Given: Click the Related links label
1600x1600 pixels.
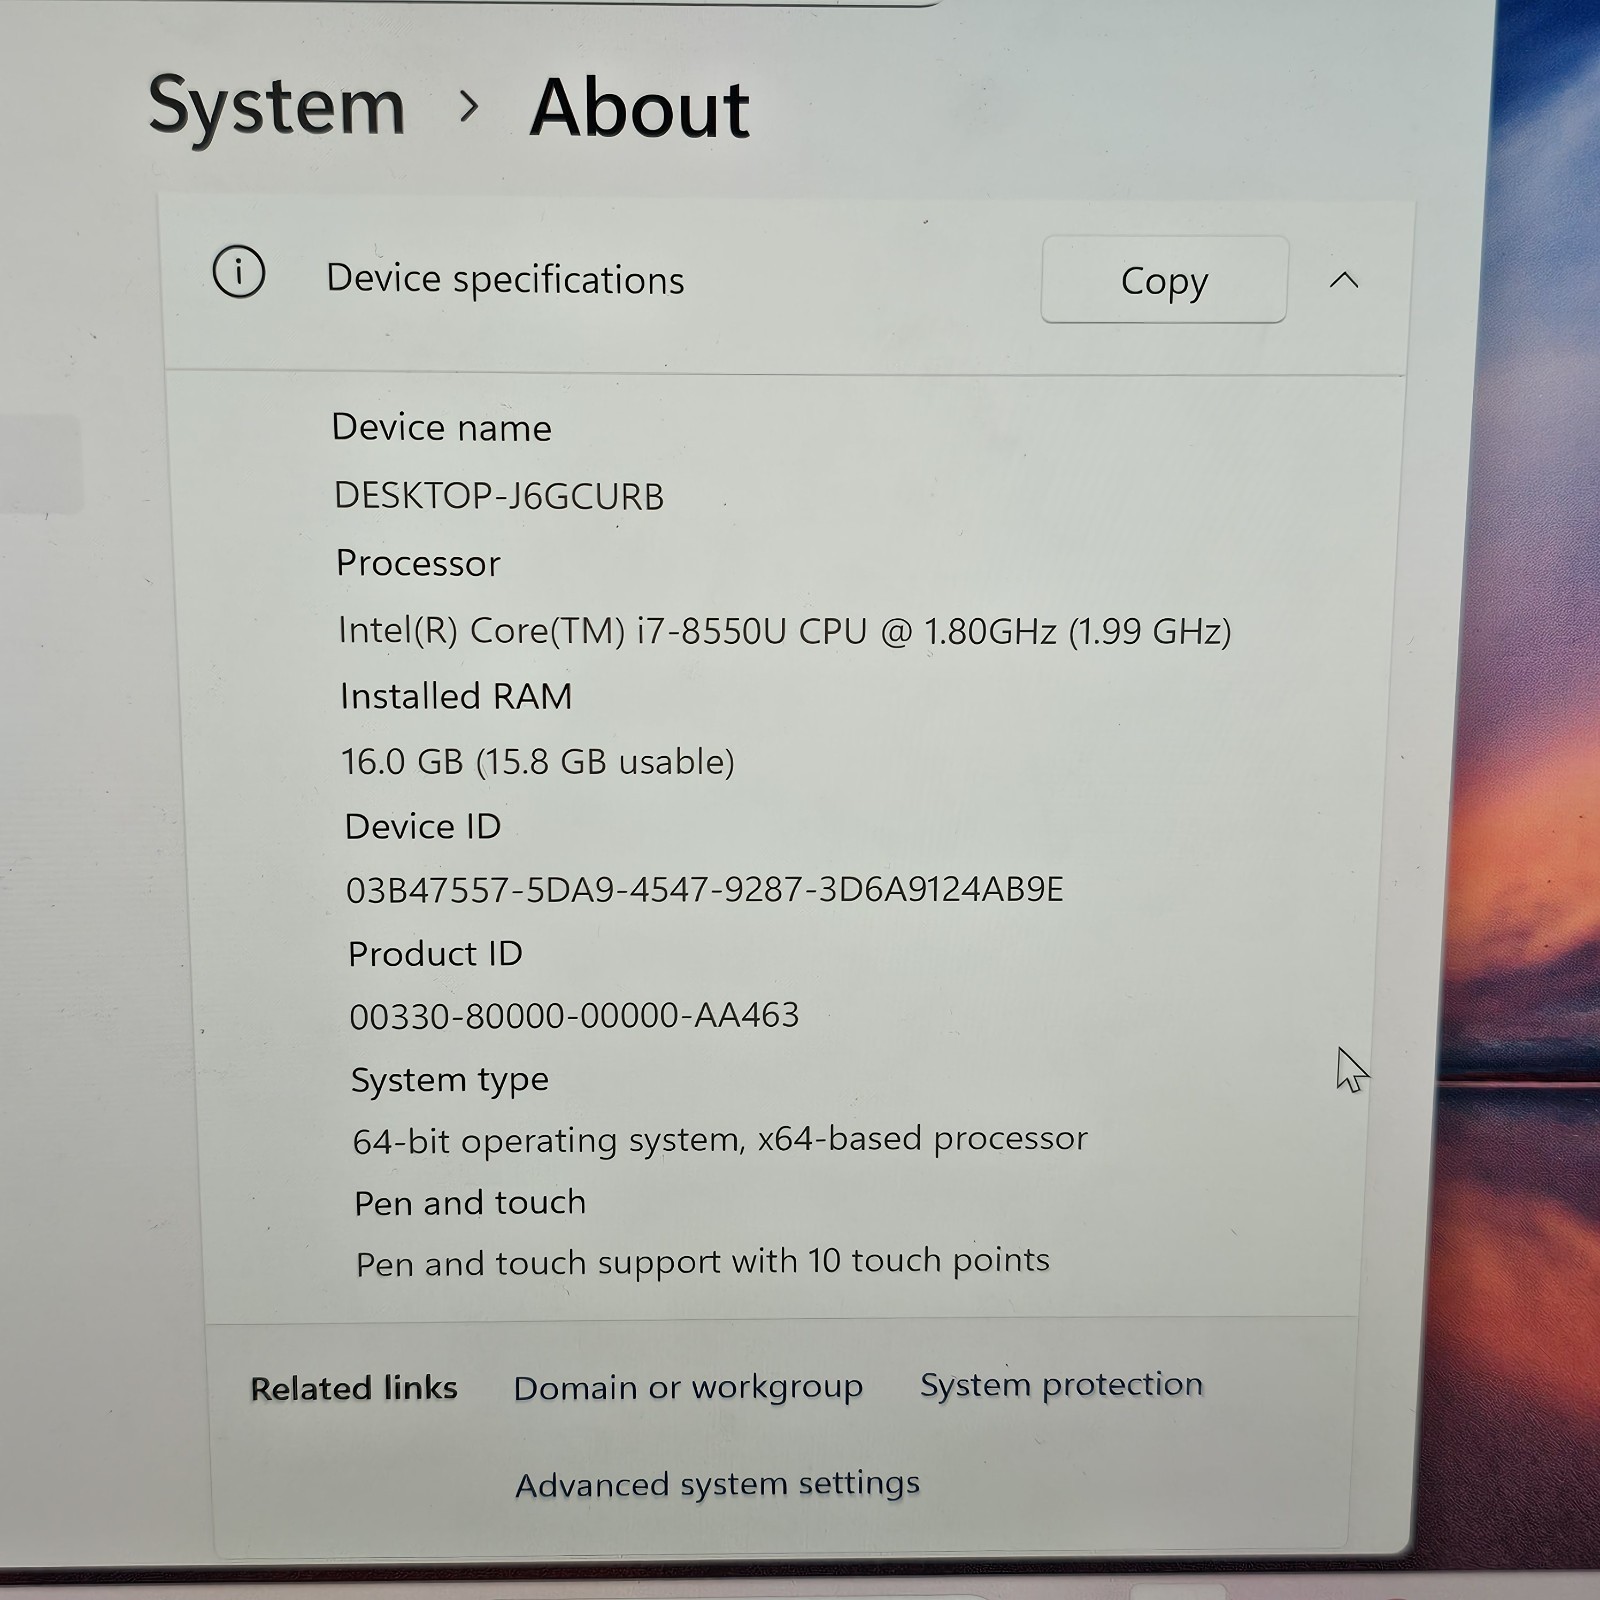Looking at the screenshot, I should 354,1388.
